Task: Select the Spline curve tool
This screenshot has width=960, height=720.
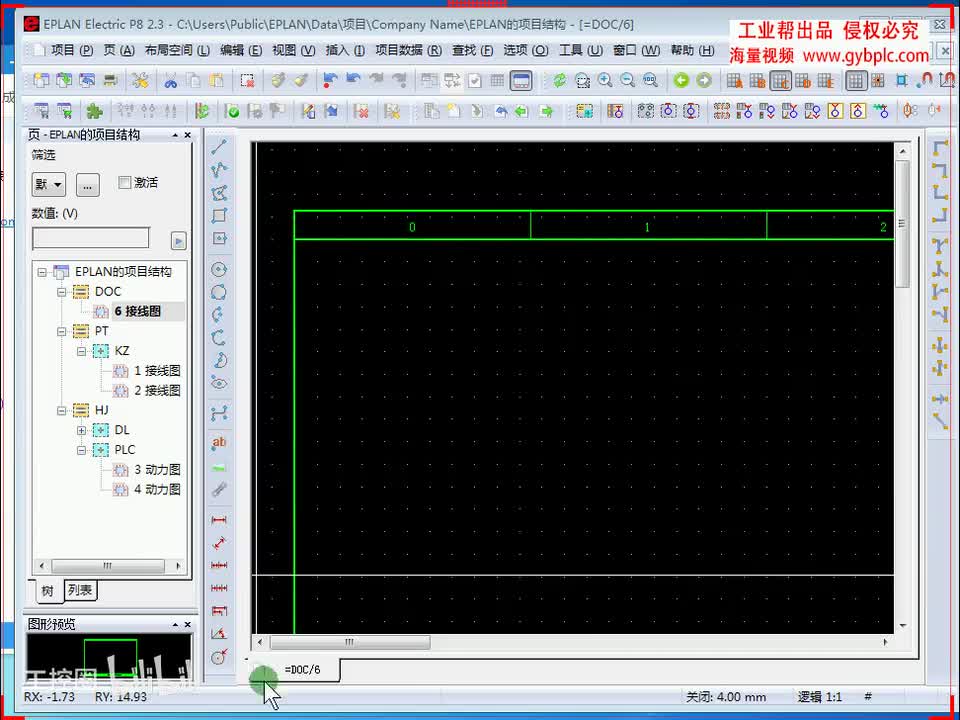Action: click(219, 413)
